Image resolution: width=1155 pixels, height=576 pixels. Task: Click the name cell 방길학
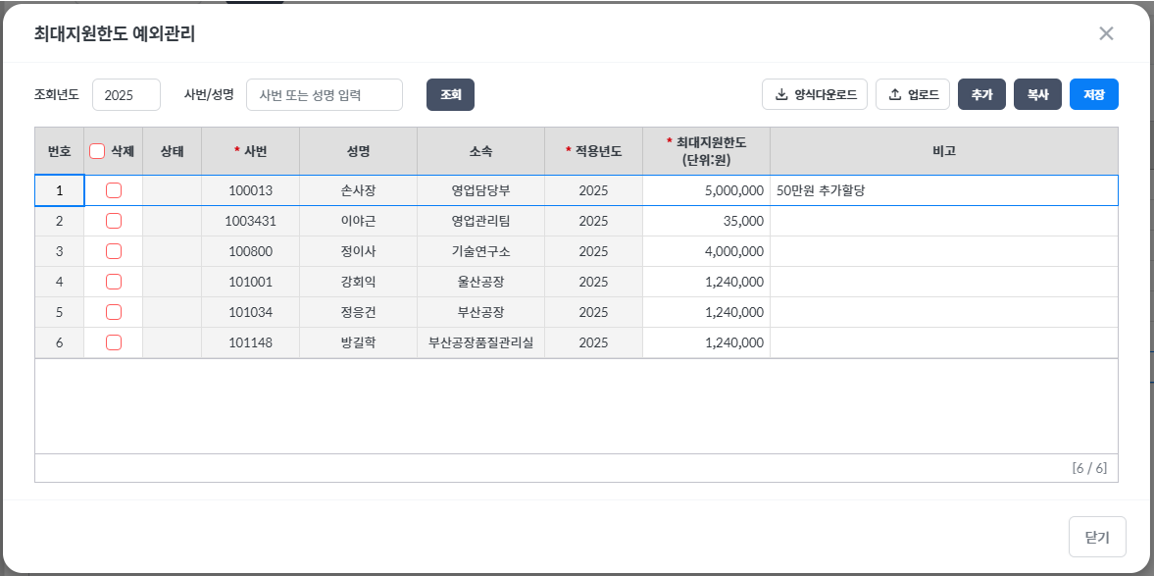[x=358, y=342]
